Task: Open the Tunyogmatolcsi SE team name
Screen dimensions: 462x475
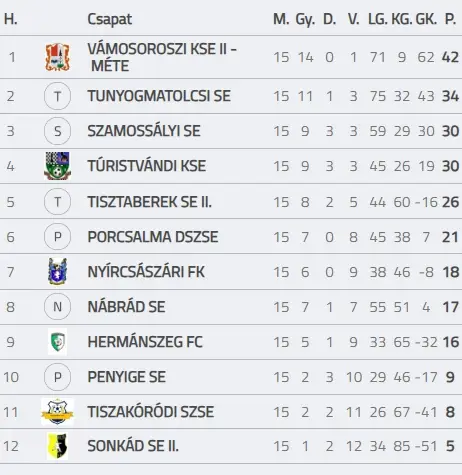Action: 159,96
